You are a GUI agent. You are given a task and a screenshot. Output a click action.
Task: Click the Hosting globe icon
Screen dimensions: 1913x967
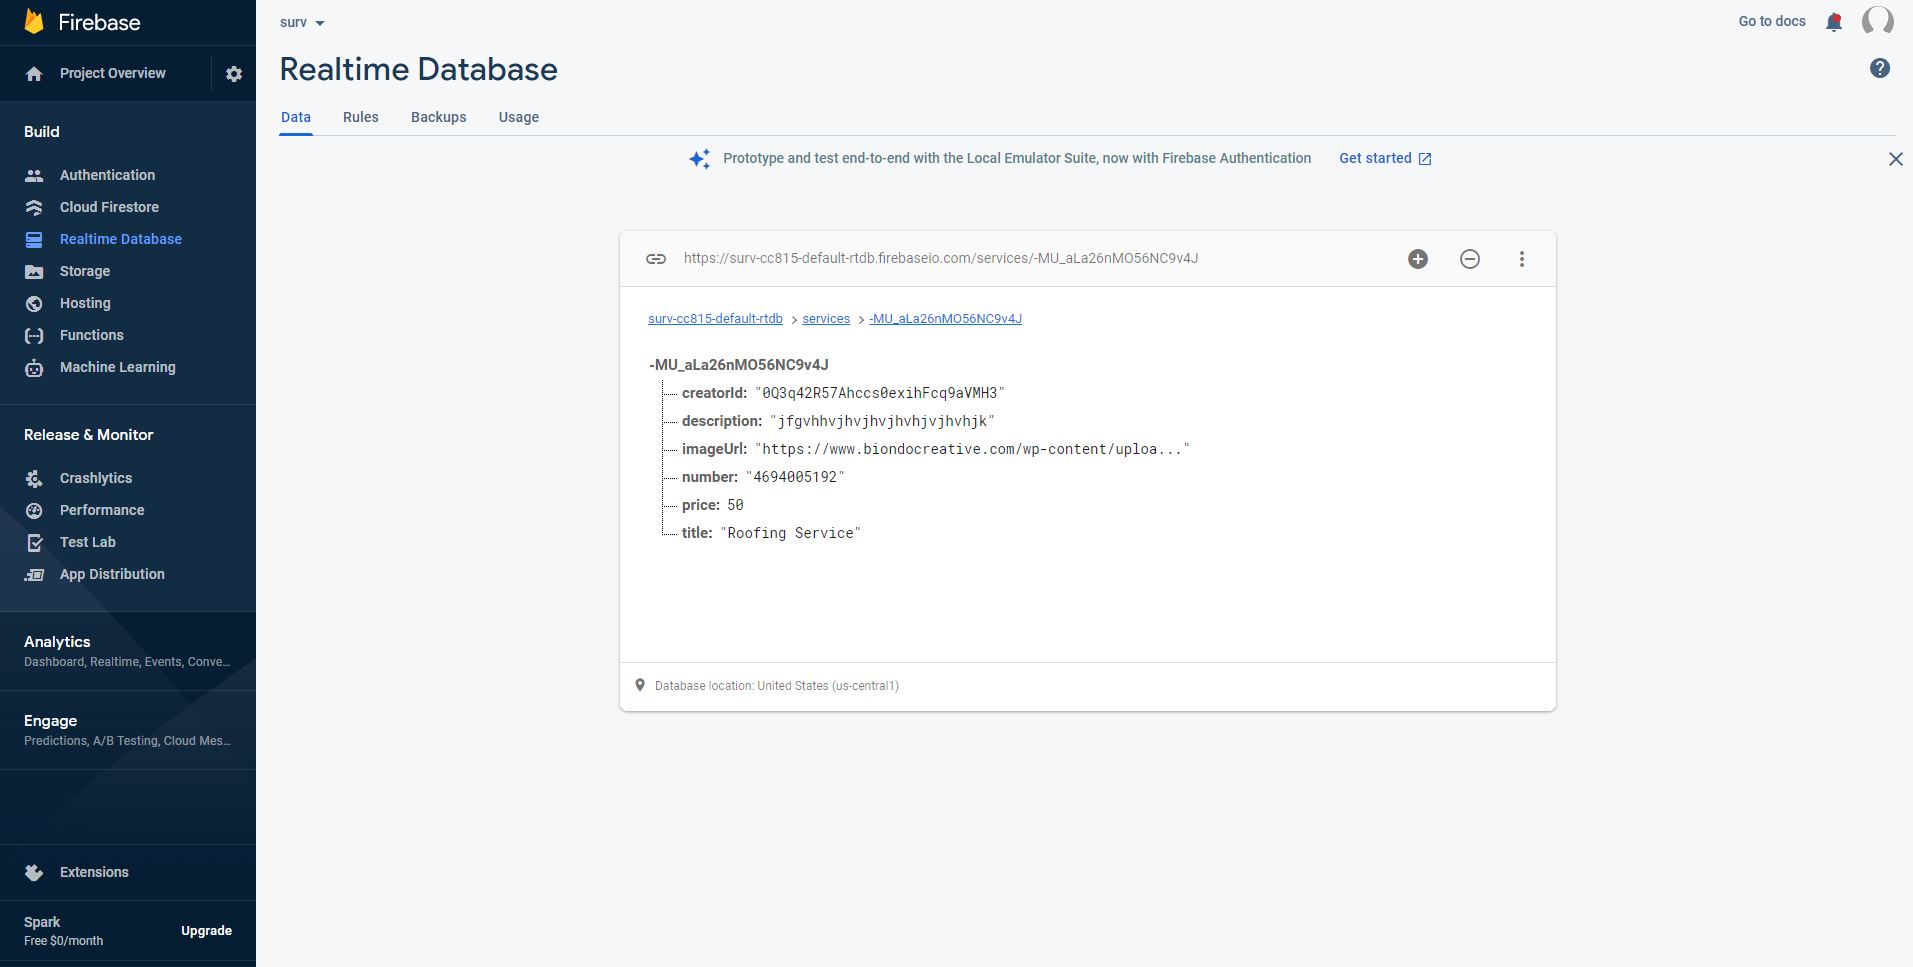pyautogui.click(x=34, y=303)
